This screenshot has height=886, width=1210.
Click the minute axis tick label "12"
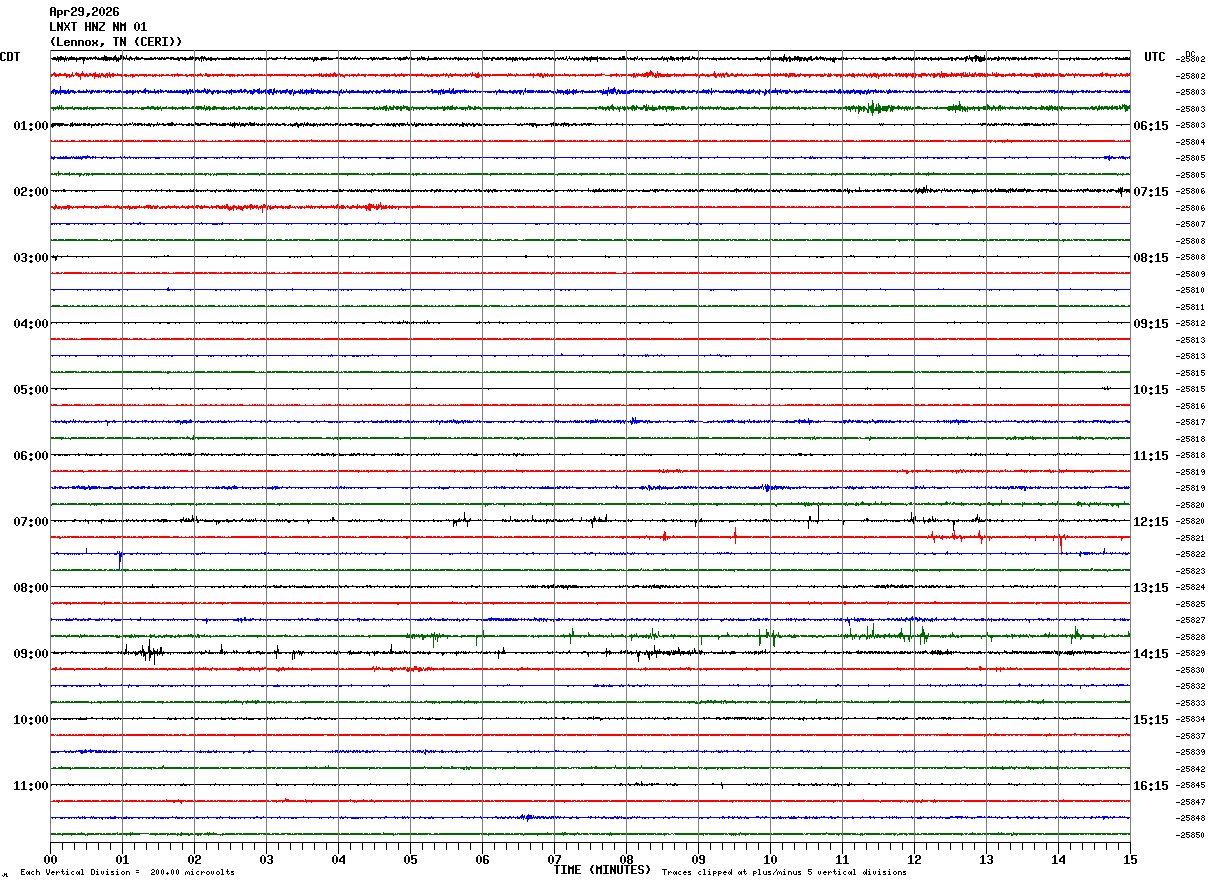(x=914, y=859)
